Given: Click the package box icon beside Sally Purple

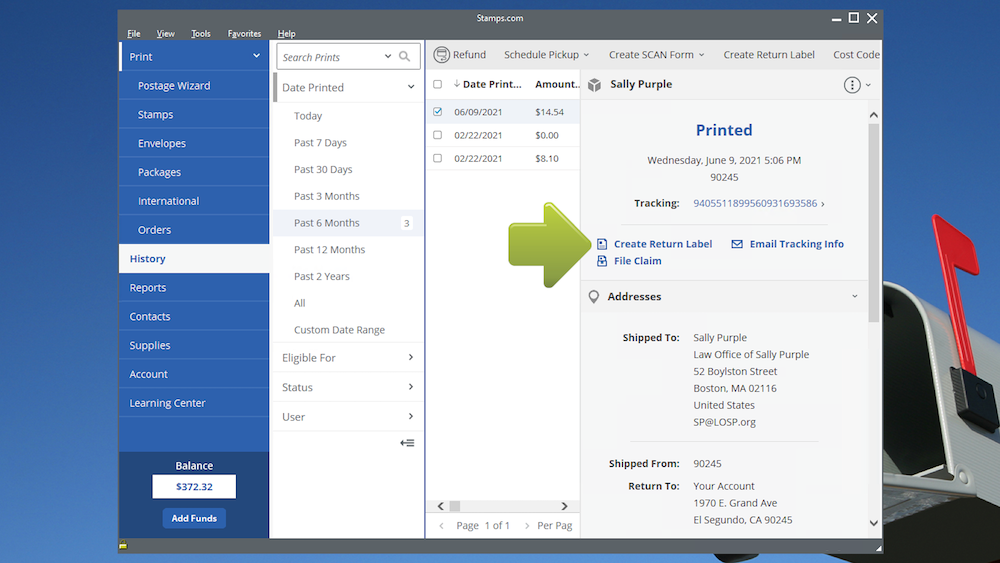Looking at the screenshot, I should (594, 85).
